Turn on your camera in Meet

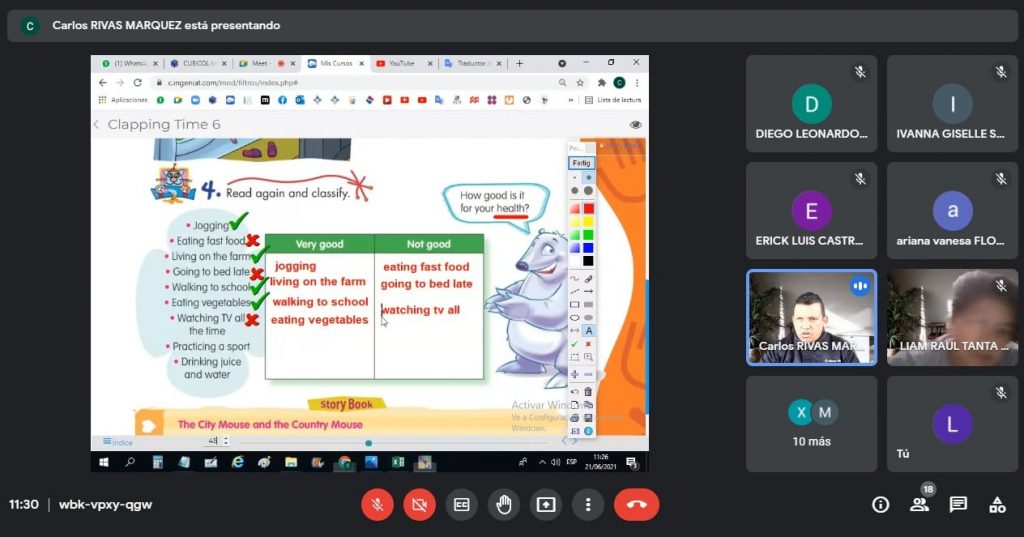pos(419,504)
